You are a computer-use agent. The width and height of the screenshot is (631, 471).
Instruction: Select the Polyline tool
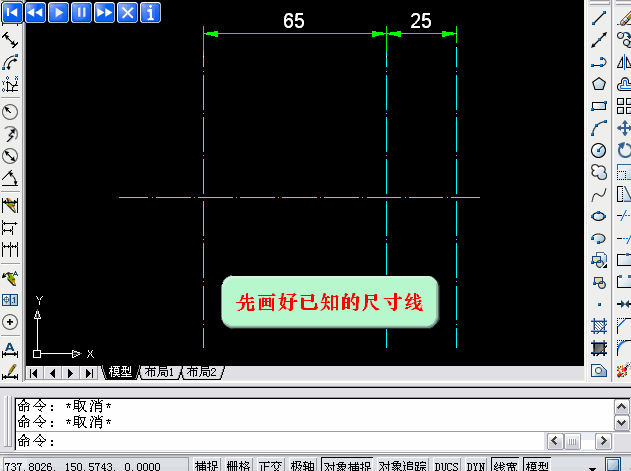click(x=599, y=62)
